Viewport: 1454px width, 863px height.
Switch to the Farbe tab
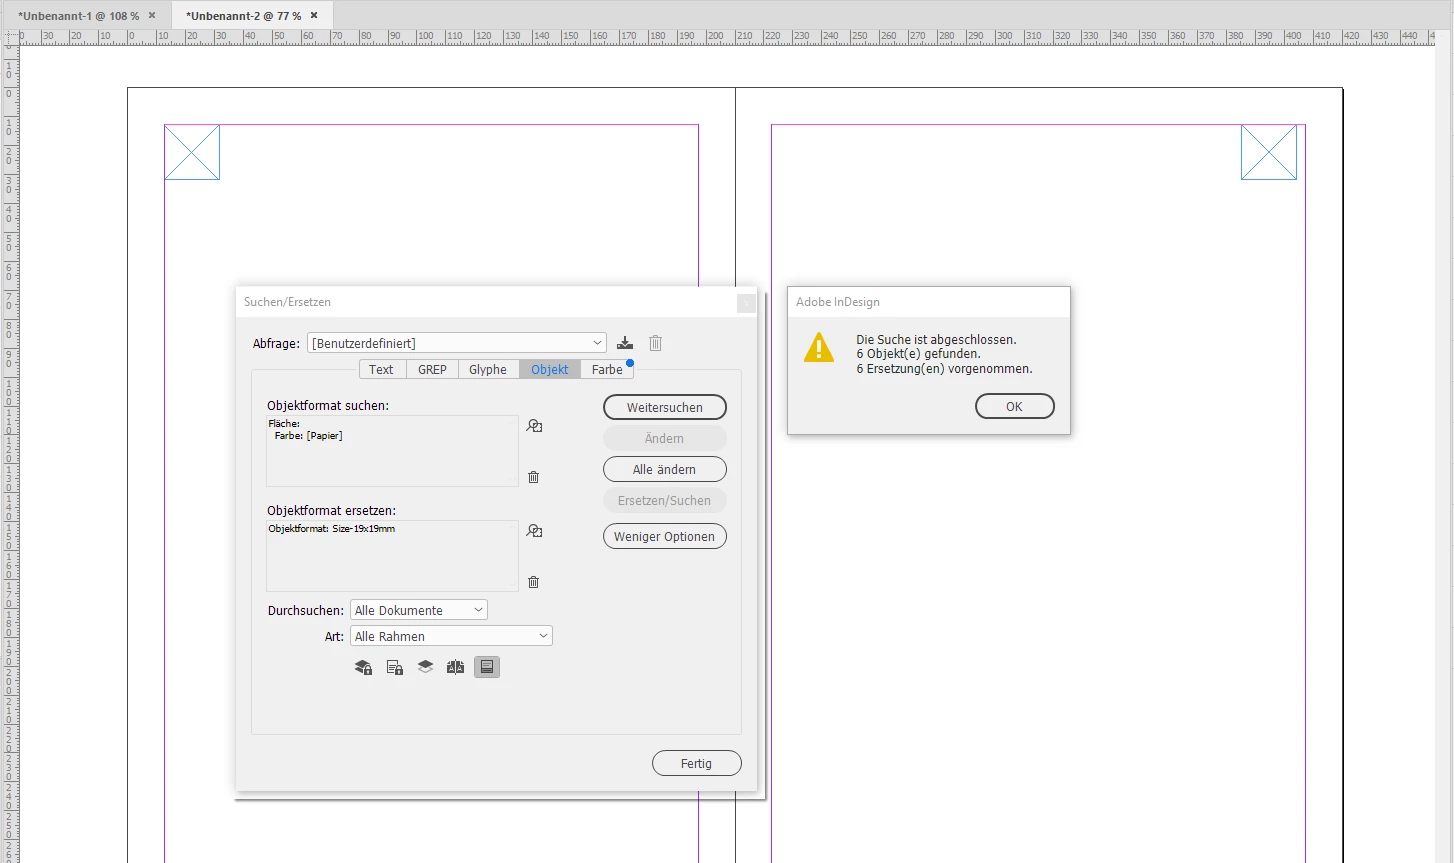[x=607, y=369]
